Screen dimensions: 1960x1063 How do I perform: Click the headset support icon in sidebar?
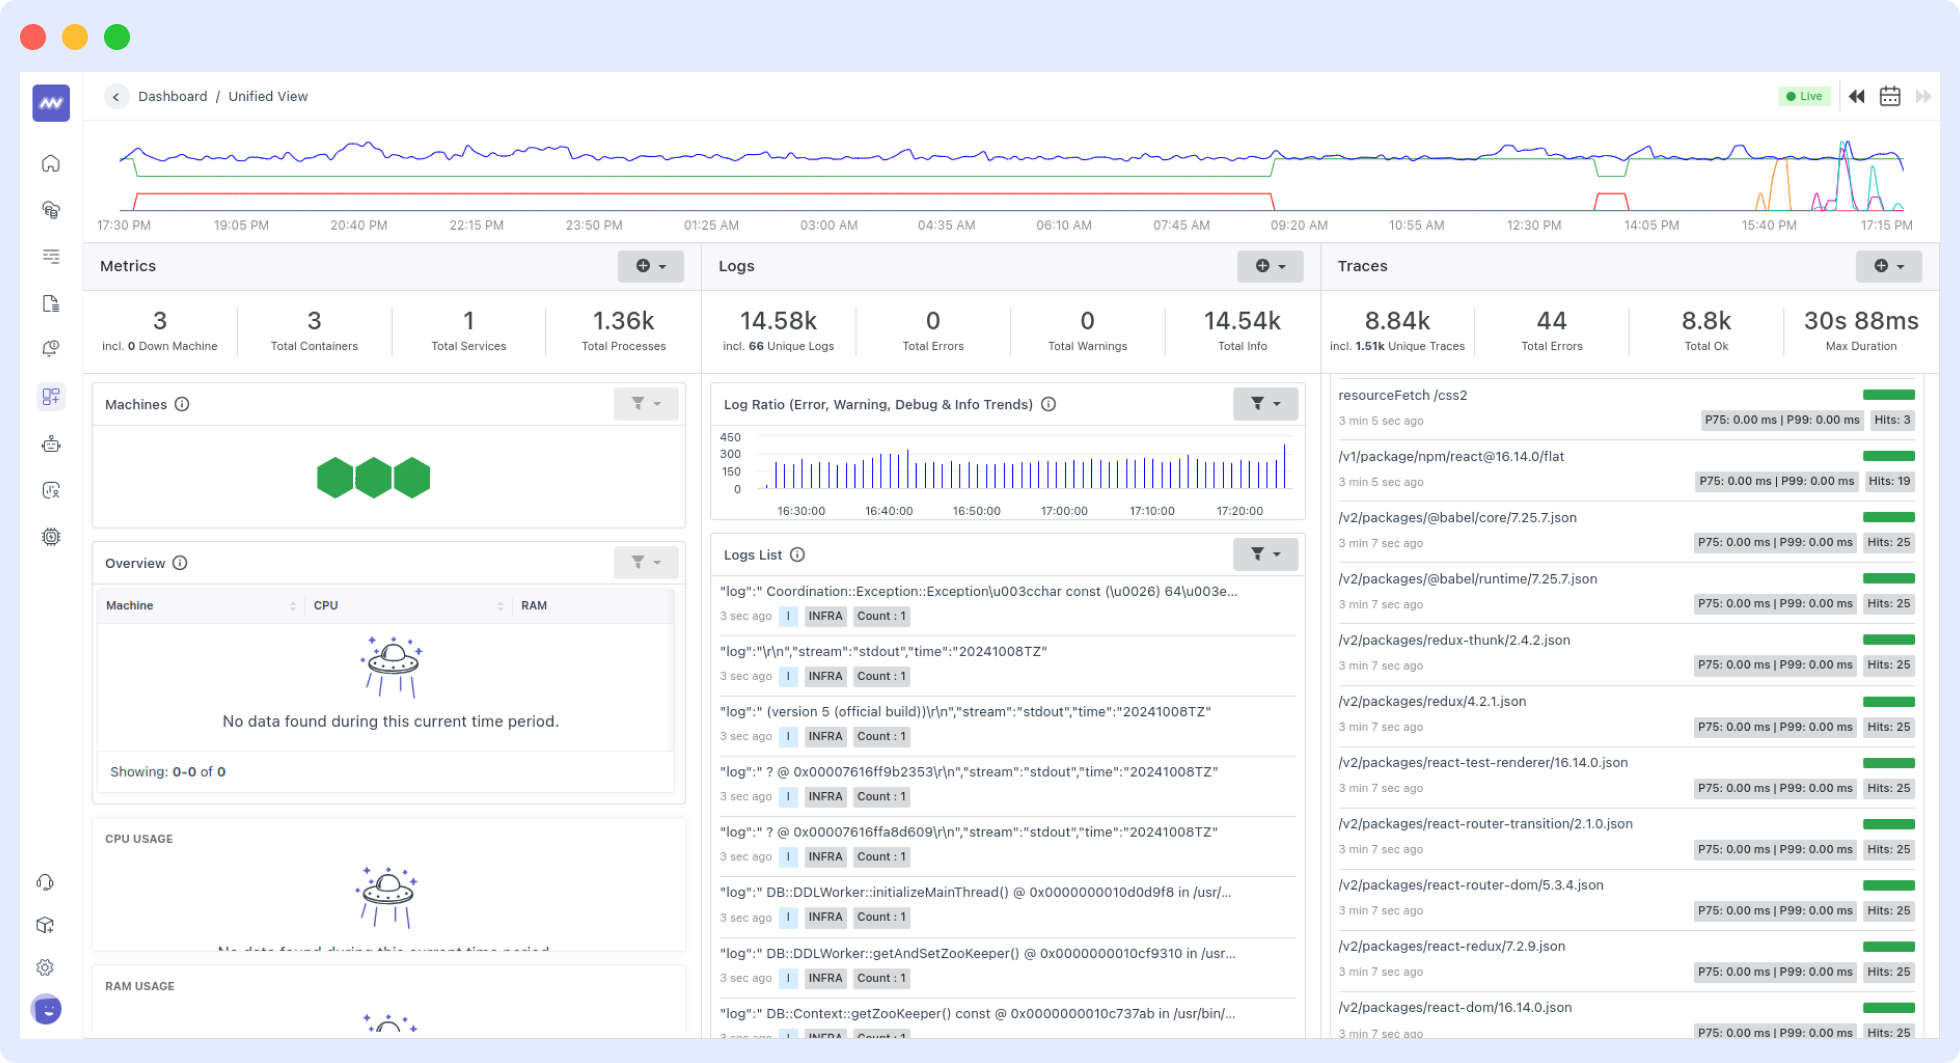tap(49, 882)
